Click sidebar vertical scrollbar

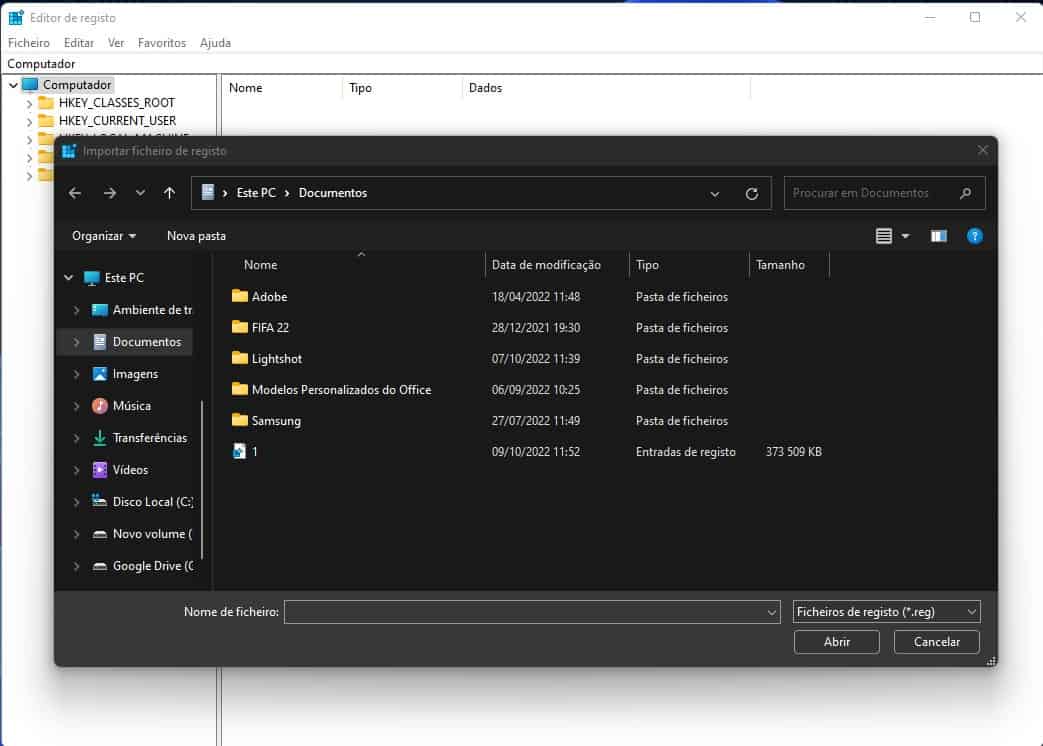202,479
